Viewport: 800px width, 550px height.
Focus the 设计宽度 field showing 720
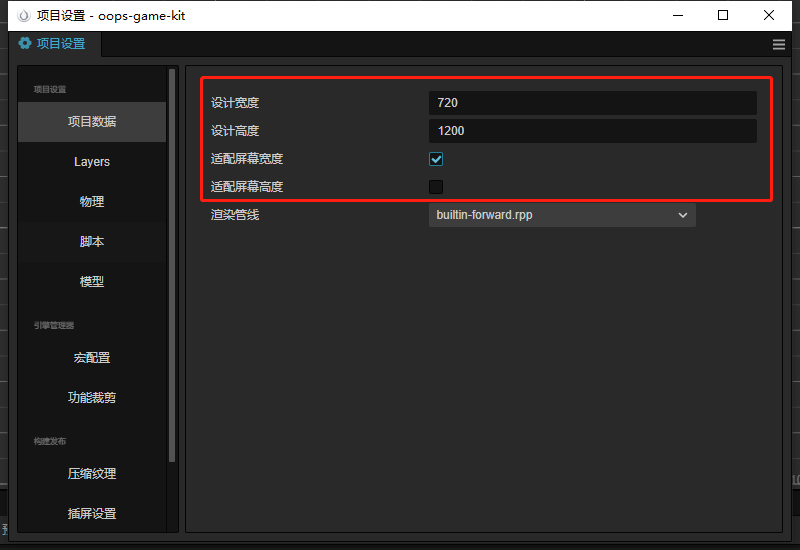[x=592, y=103]
